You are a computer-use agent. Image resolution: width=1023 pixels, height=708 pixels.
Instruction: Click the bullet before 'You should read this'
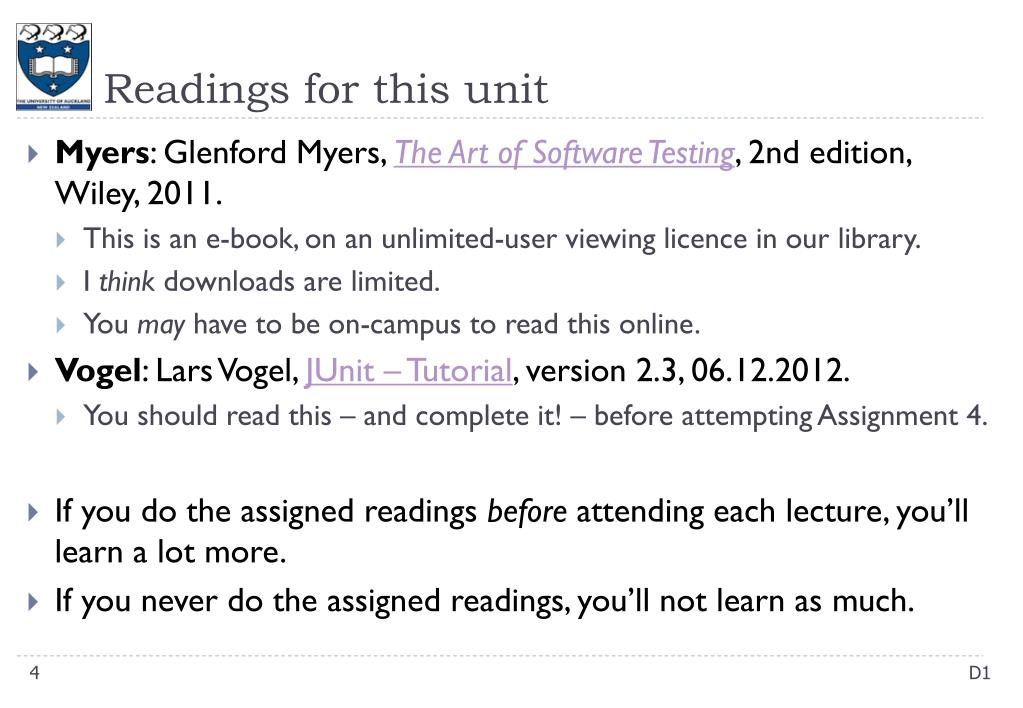61,416
